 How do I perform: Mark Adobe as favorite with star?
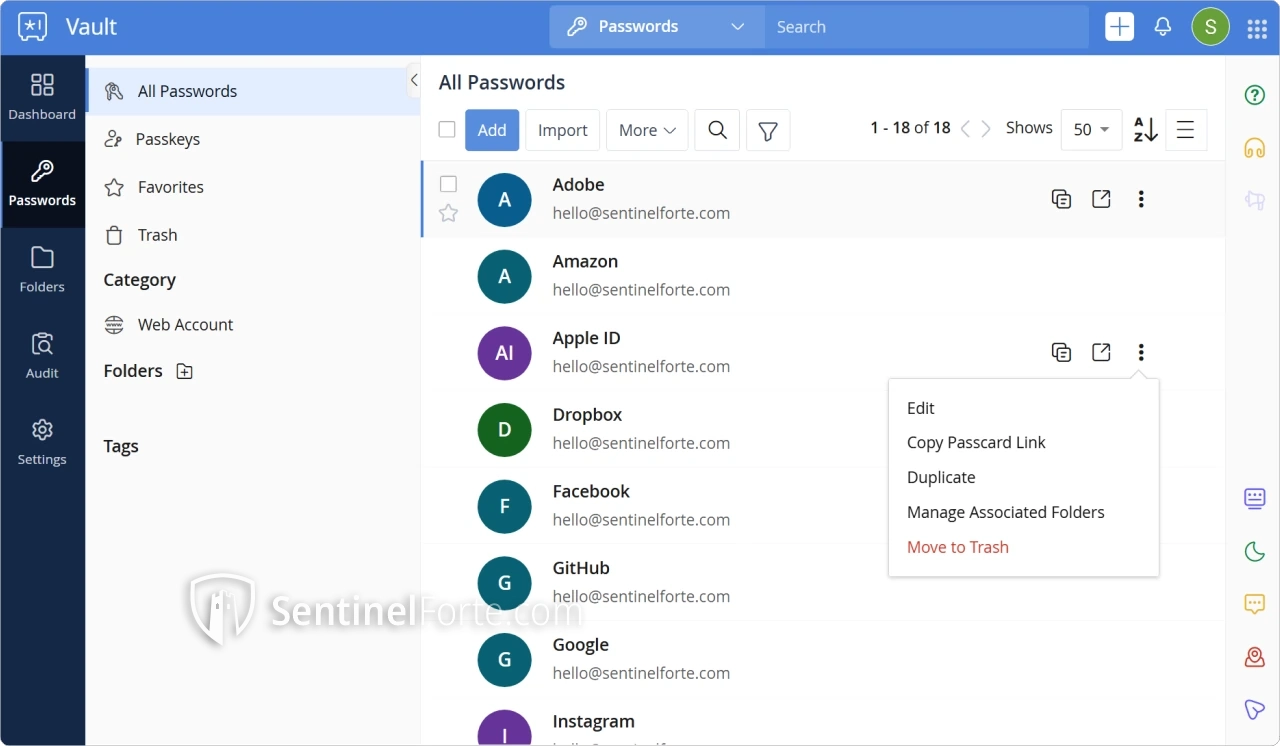click(x=449, y=213)
